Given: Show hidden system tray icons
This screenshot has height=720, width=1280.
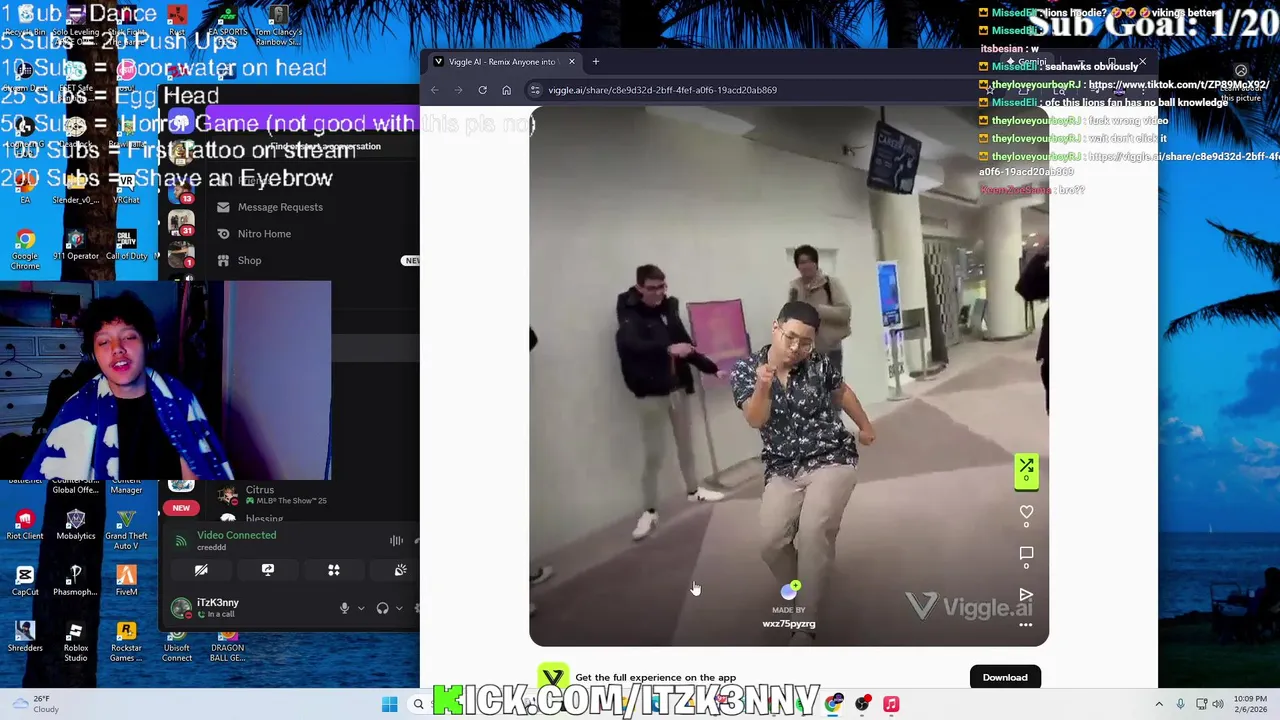Looking at the screenshot, I should [1159, 705].
